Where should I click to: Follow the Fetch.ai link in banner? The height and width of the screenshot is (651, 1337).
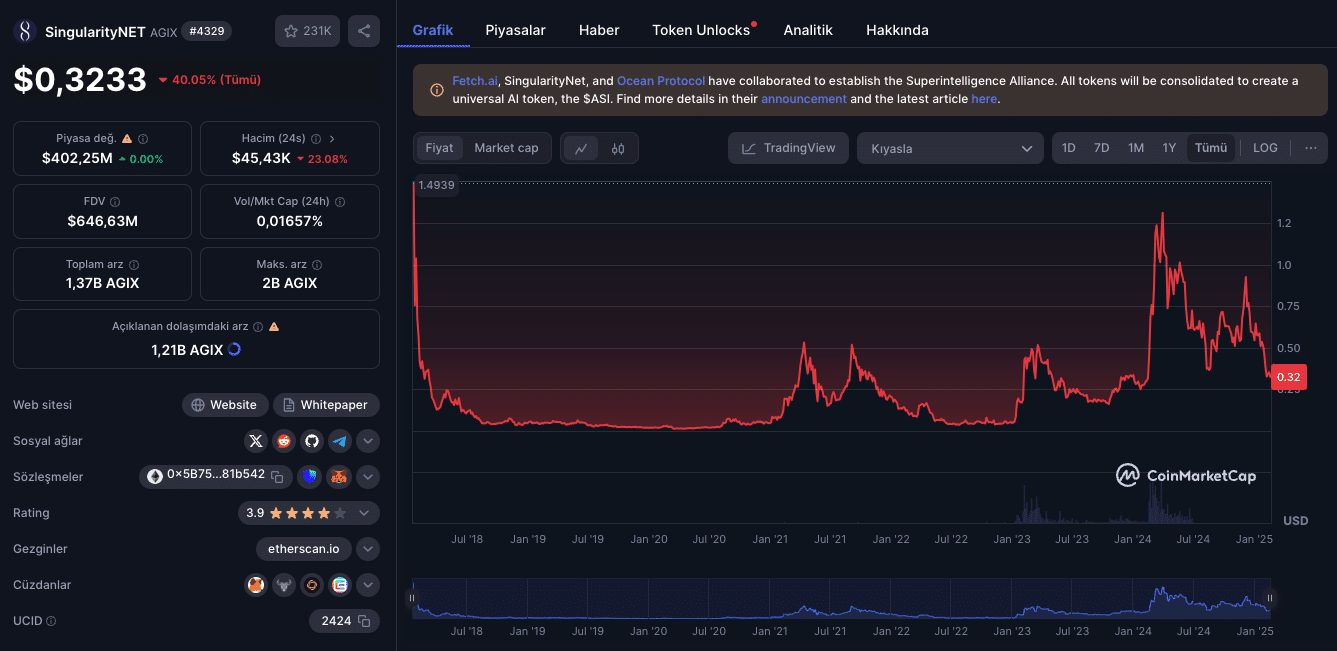tap(475, 81)
